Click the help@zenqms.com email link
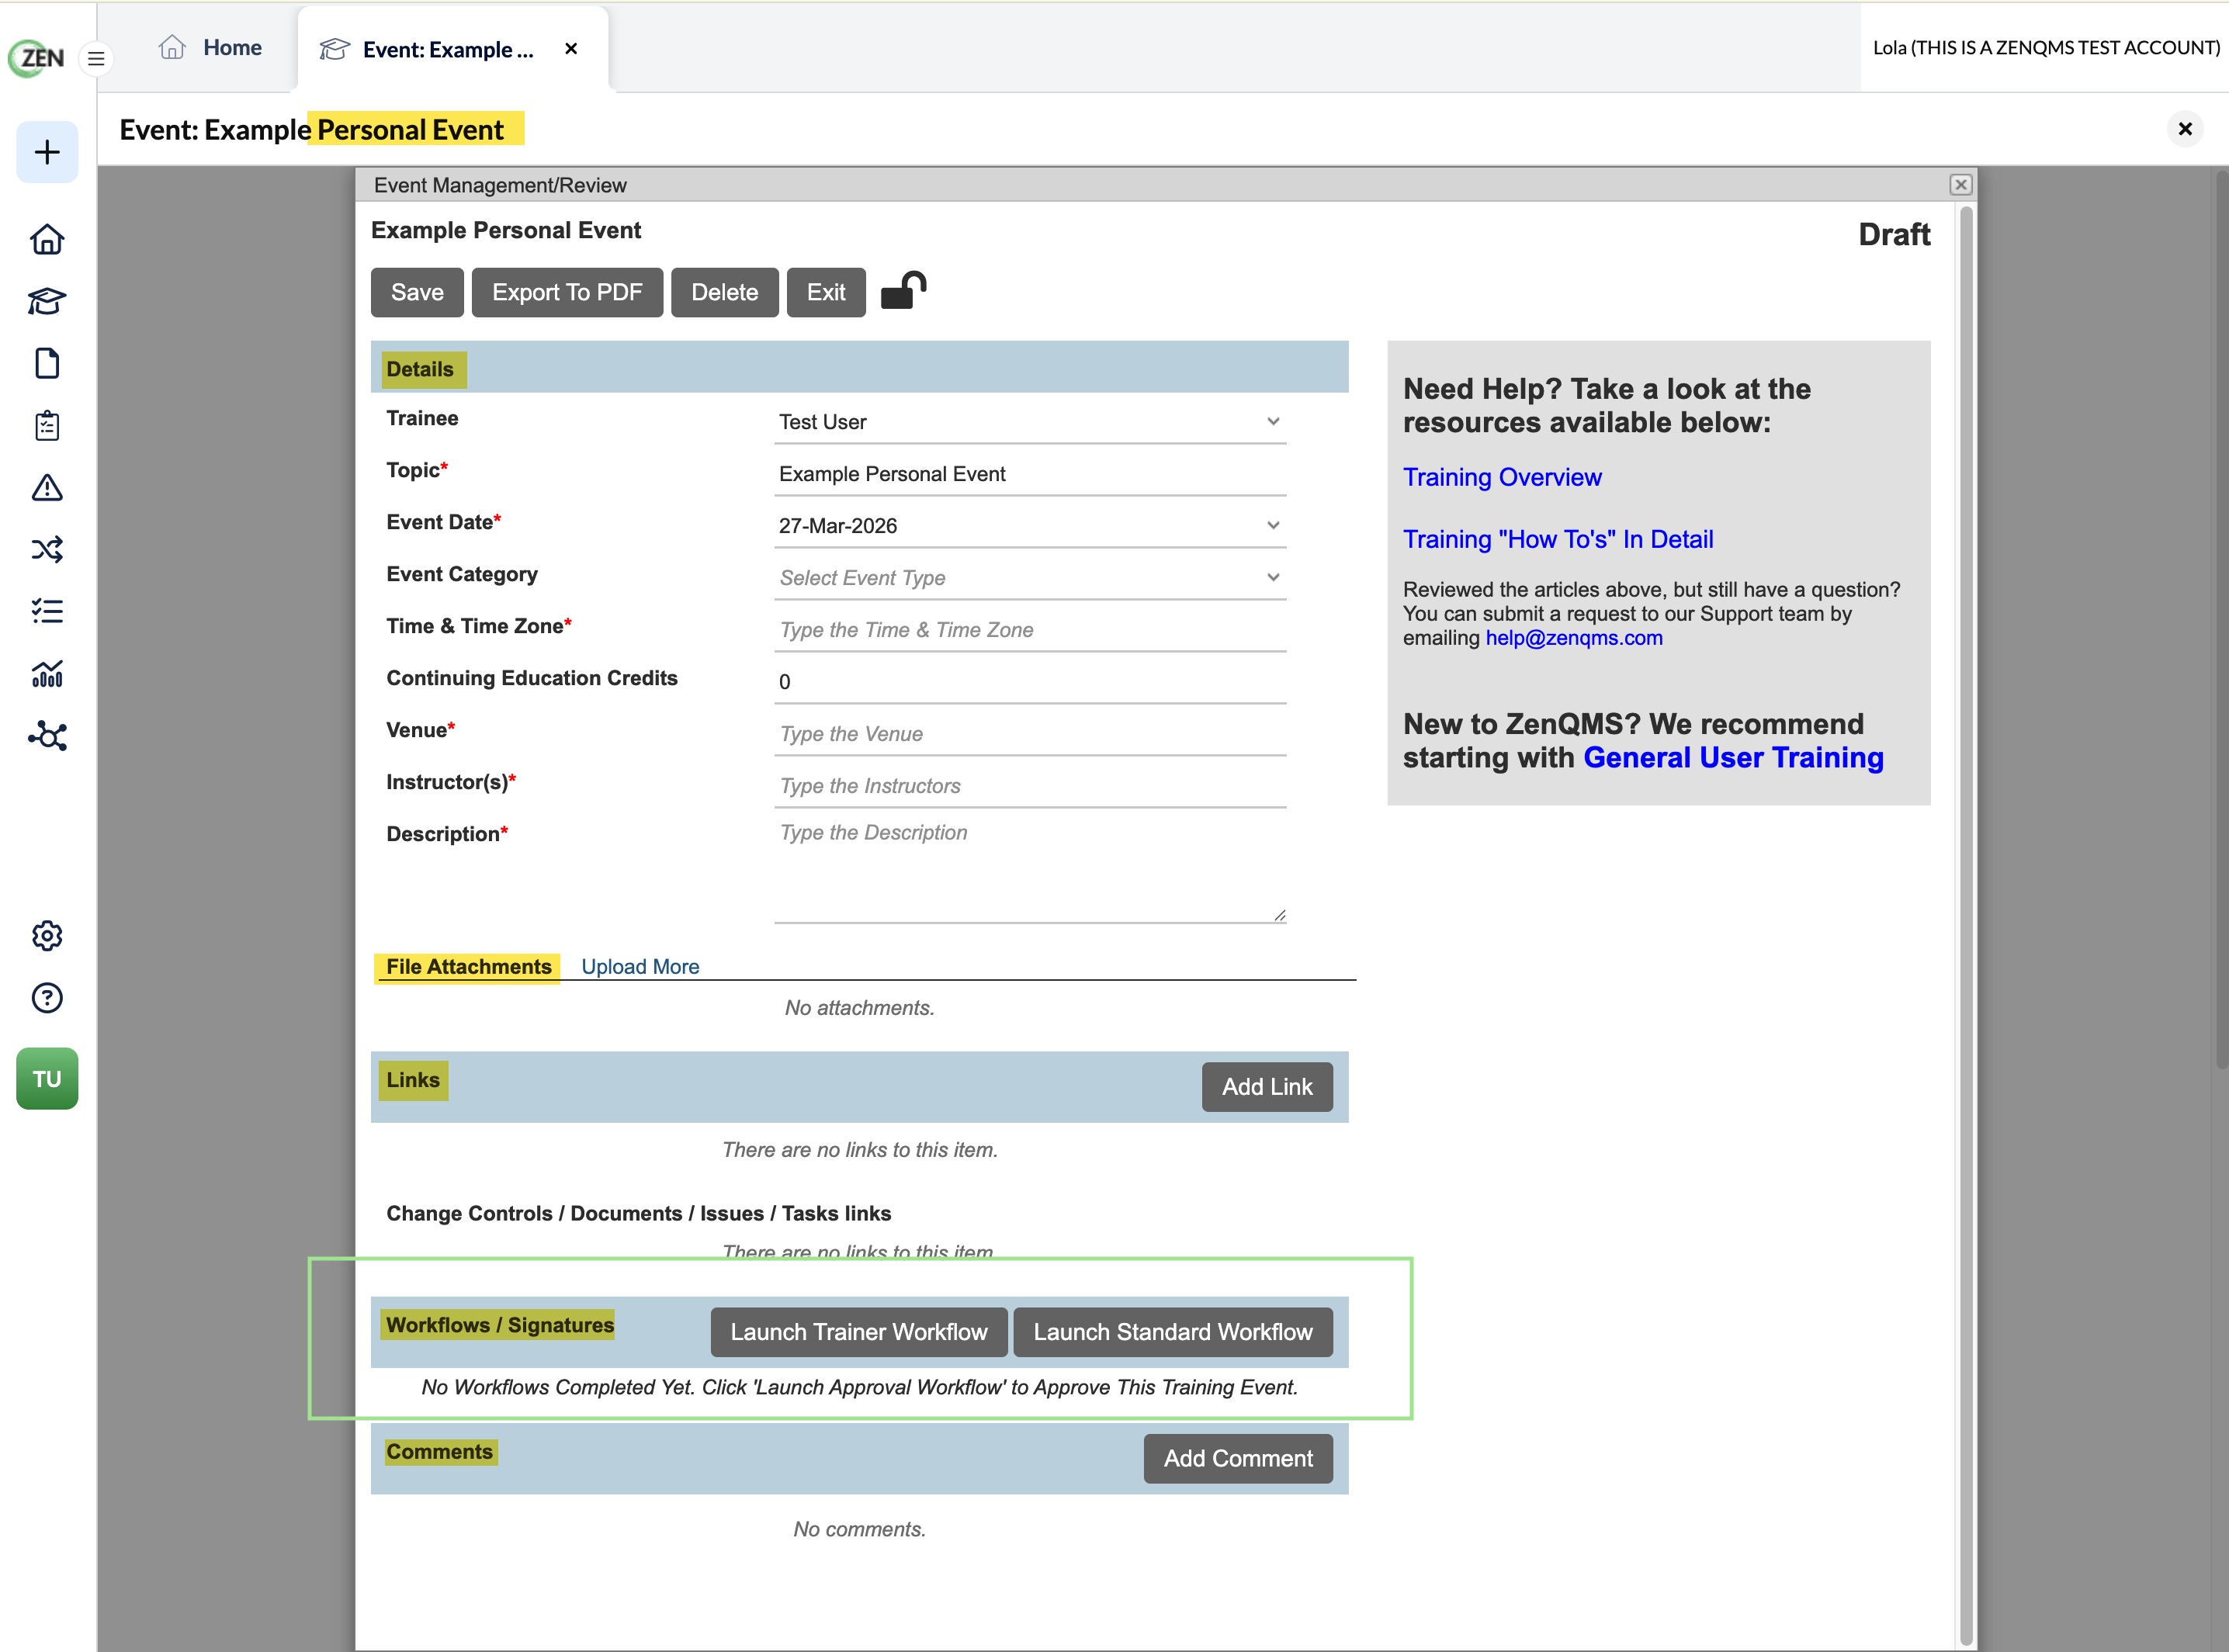Screen dimensions: 2229x1652 (1574, 638)
